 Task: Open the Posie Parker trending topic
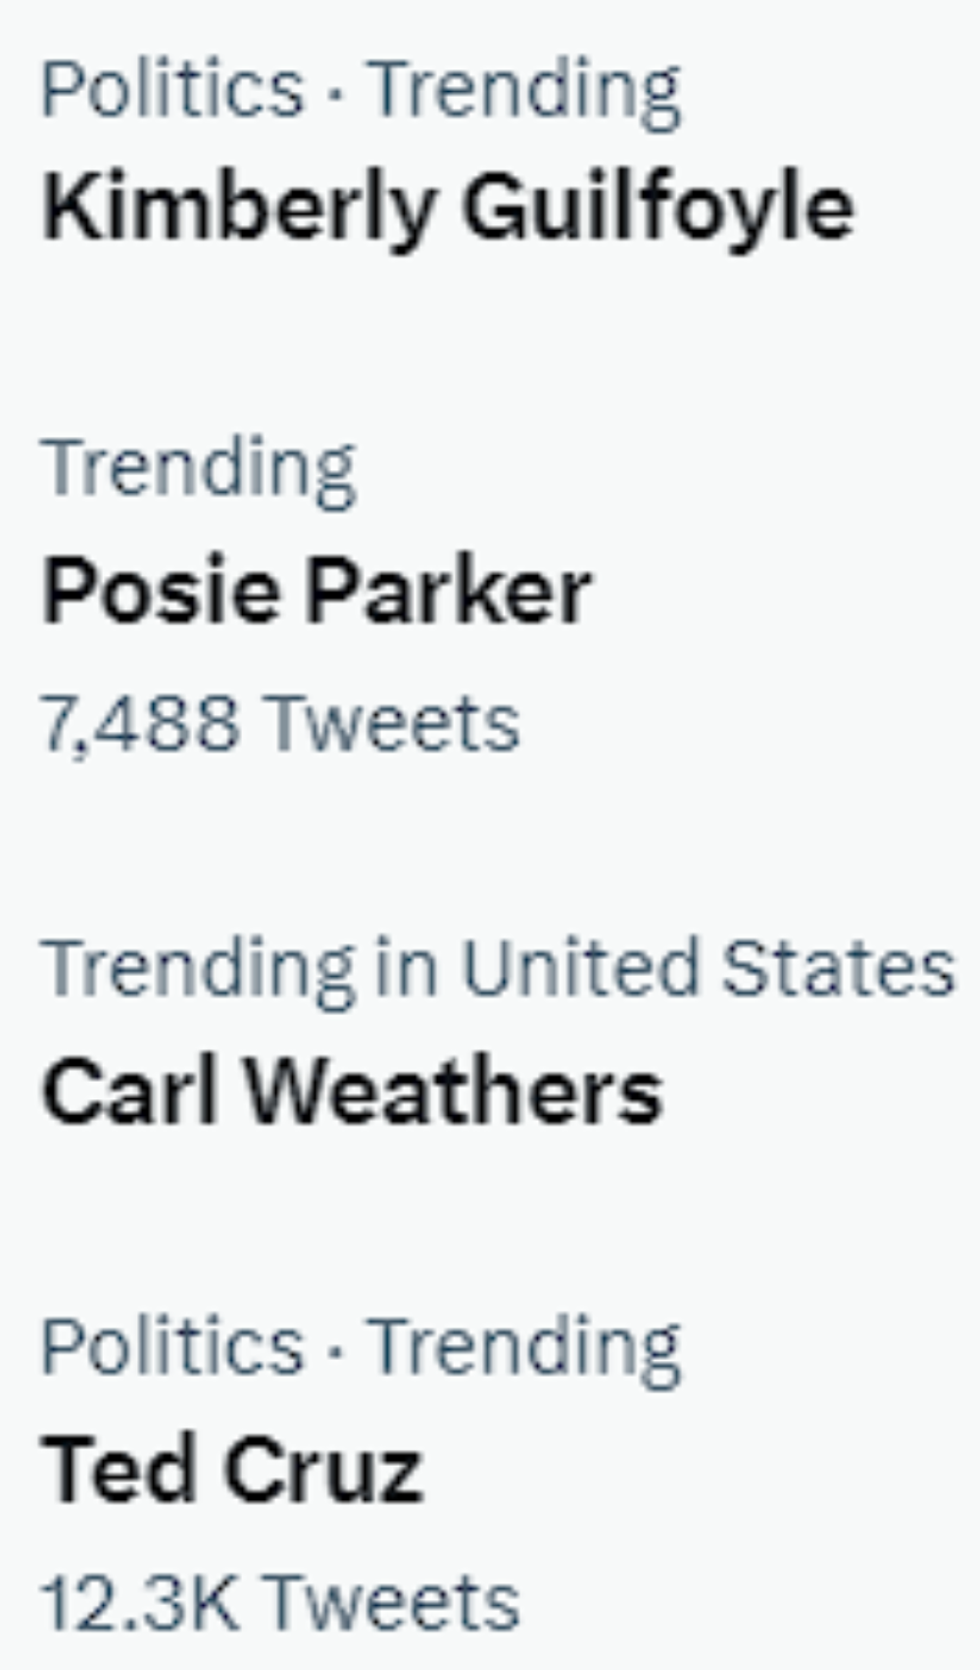coord(316,592)
